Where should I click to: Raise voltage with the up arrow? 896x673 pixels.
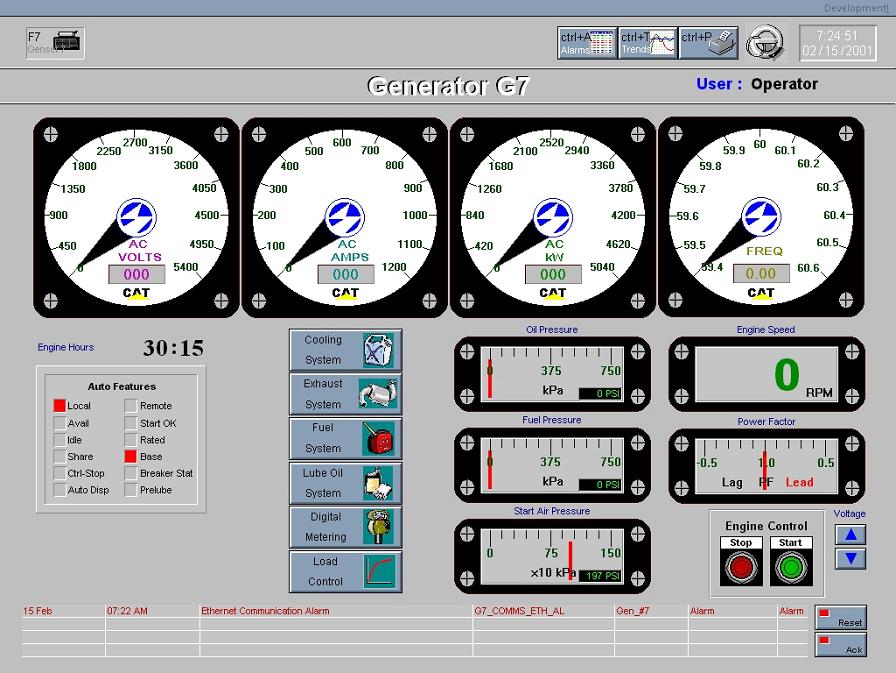(x=848, y=535)
